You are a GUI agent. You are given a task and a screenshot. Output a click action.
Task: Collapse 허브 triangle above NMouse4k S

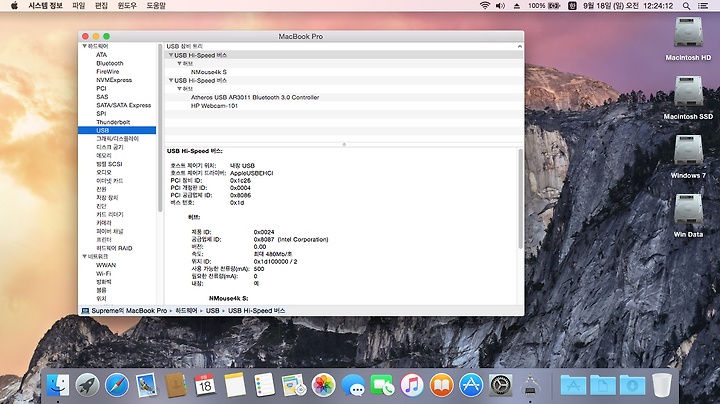pyautogui.click(x=180, y=63)
